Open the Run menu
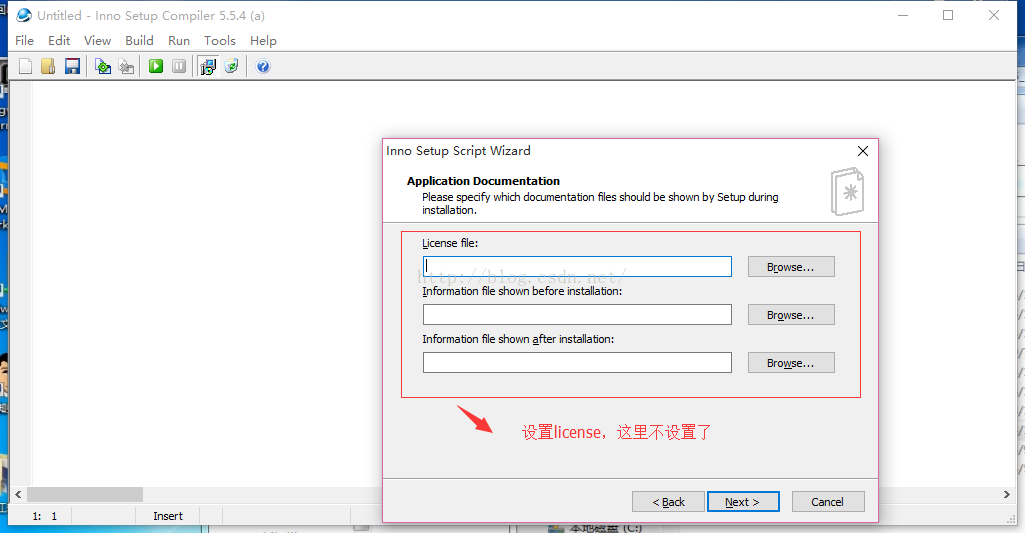Screen dimensions: 1025x533 coord(178,41)
